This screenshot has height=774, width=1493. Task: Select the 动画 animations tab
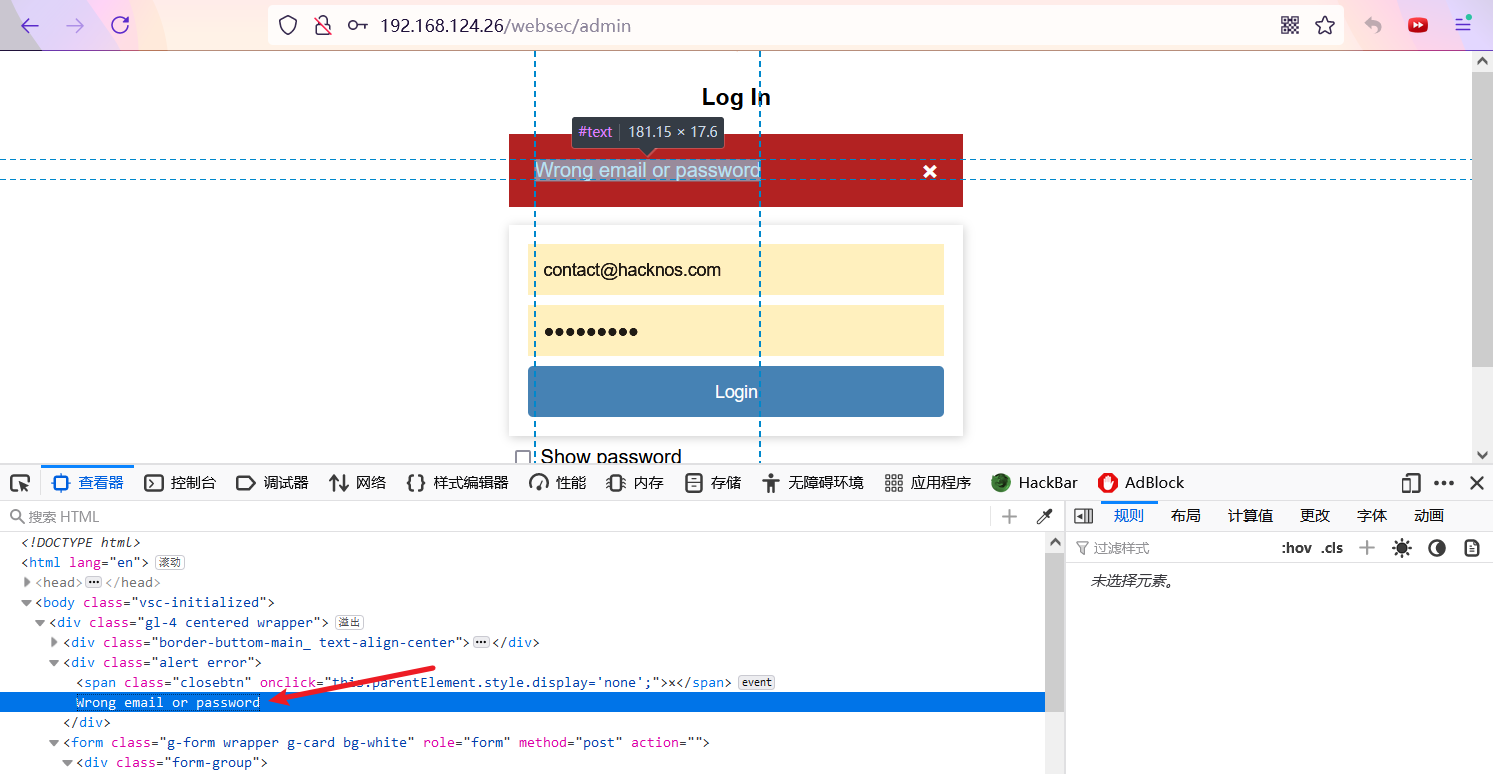(1429, 516)
